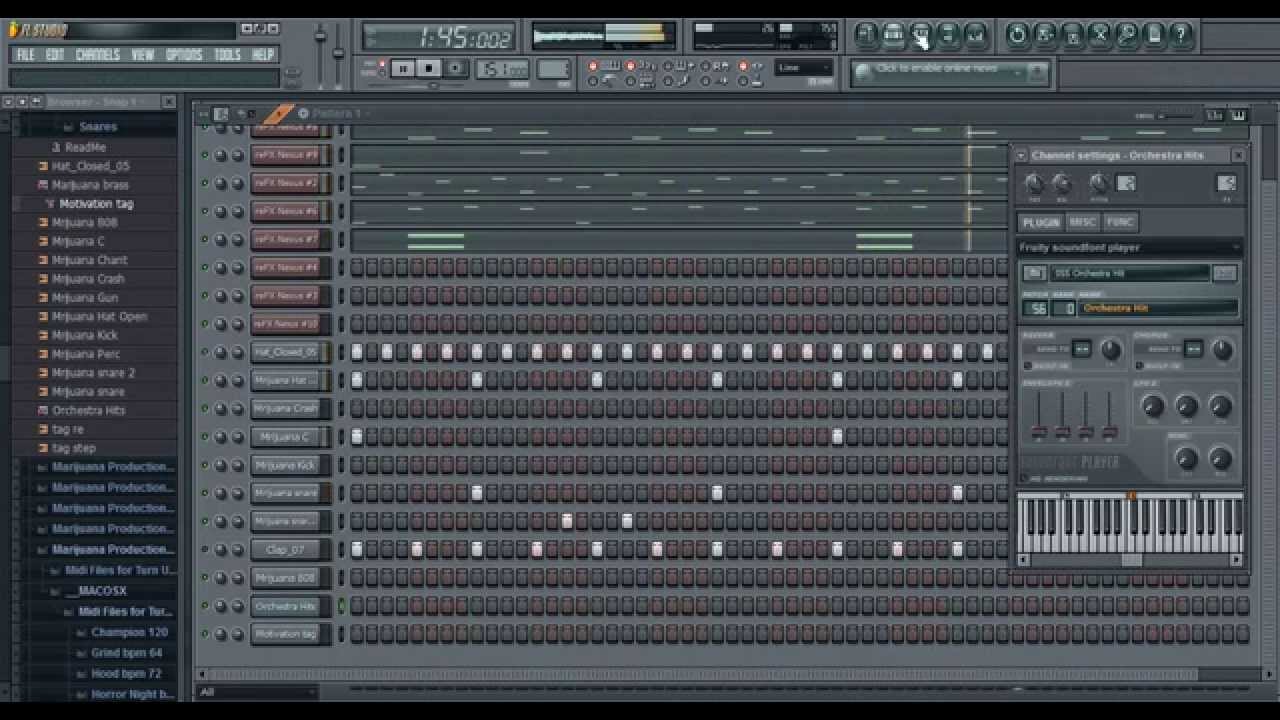Open the audio editor scissors icon
Viewport: 1280px width, 720px height.
coord(1099,35)
